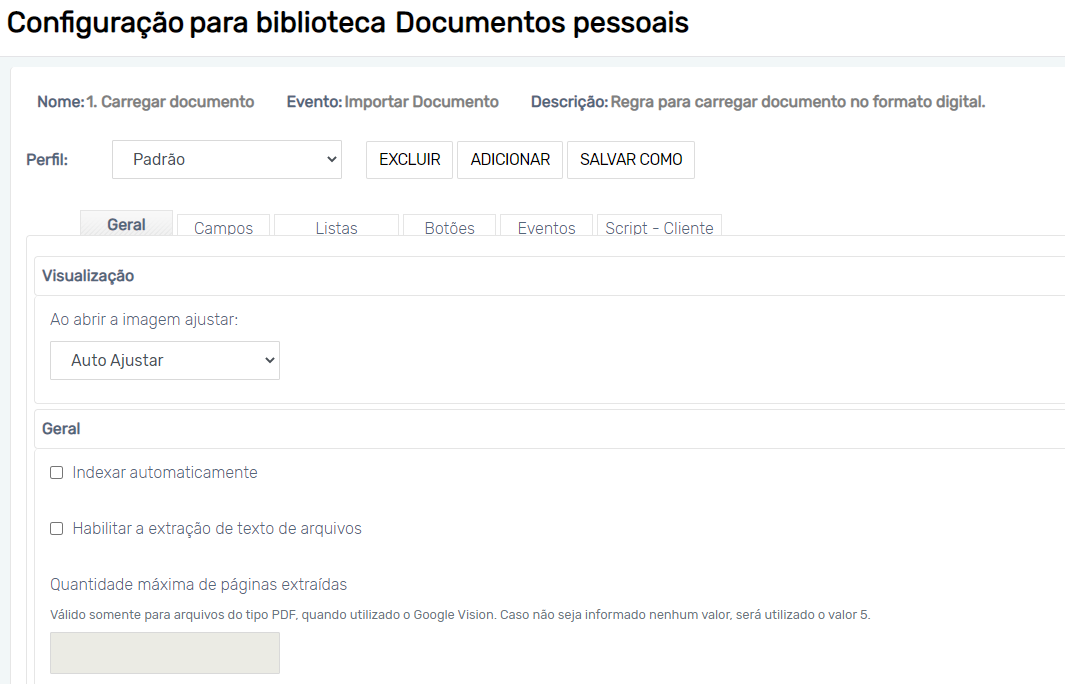Open the Listas tab

(336, 228)
